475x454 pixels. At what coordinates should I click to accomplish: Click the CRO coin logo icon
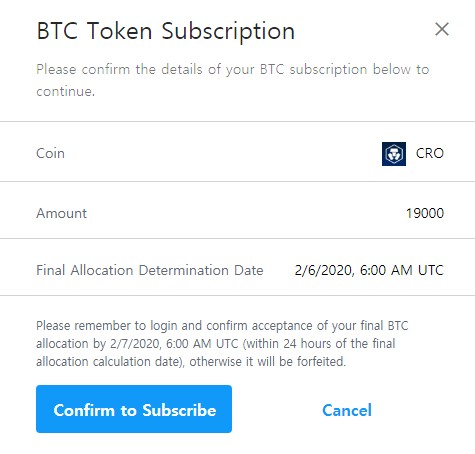coord(394,154)
